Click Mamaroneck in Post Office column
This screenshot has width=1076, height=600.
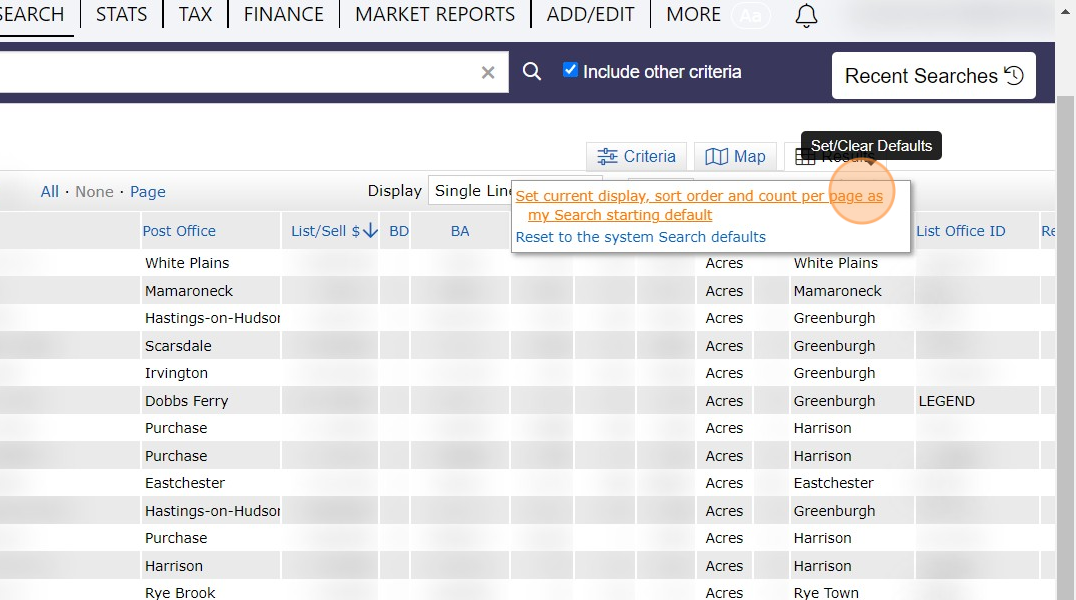pos(189,291)
